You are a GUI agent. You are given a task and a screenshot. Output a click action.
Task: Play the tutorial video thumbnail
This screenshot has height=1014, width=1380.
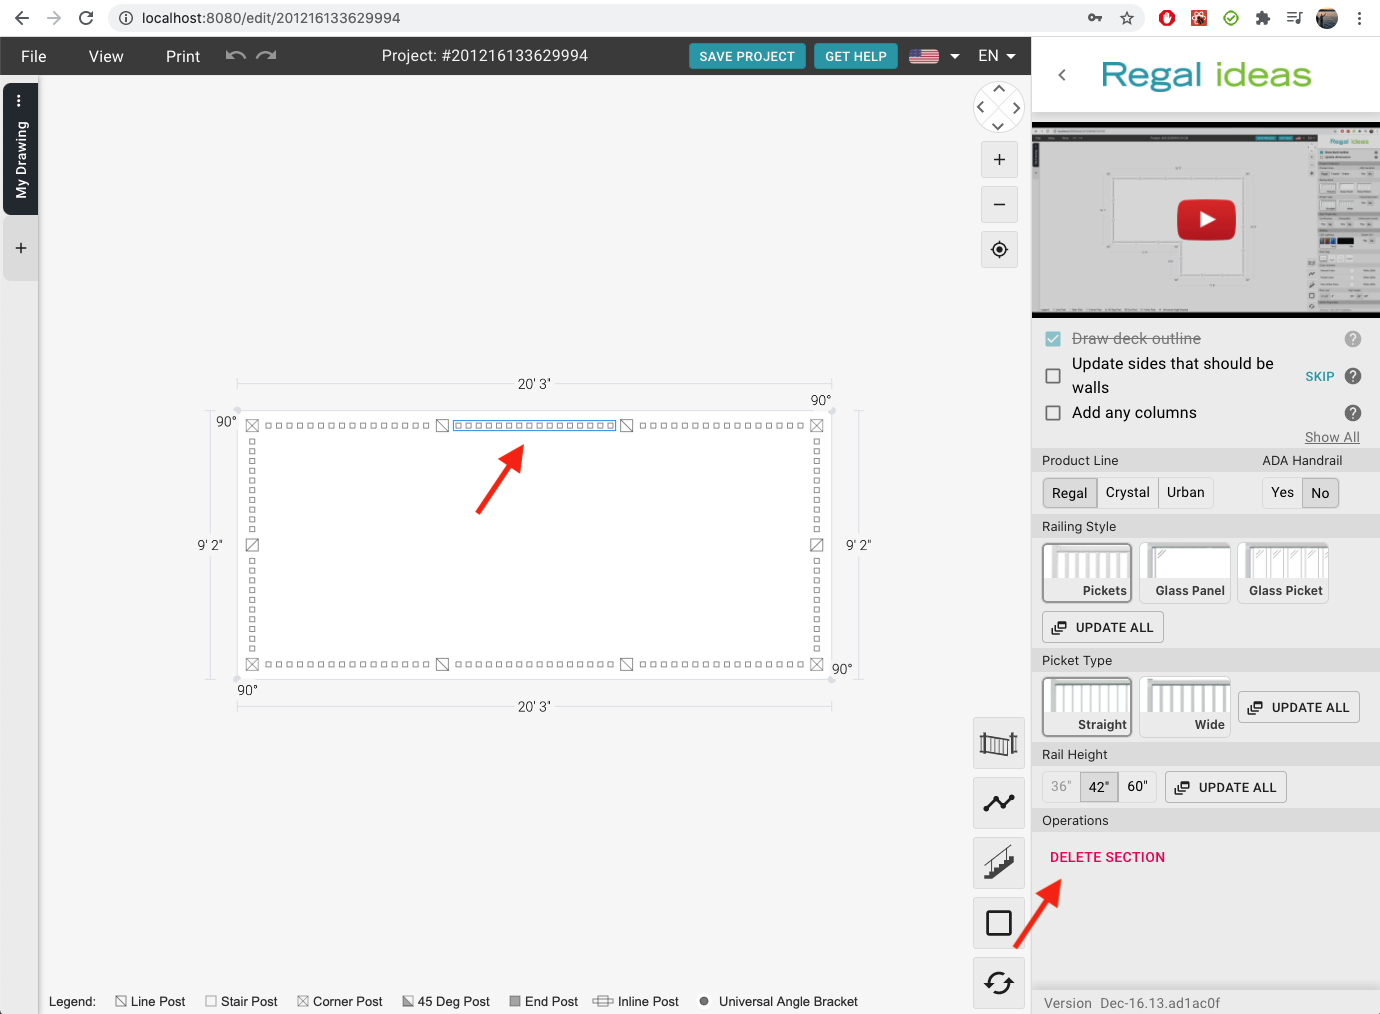tap(1206, 219)
